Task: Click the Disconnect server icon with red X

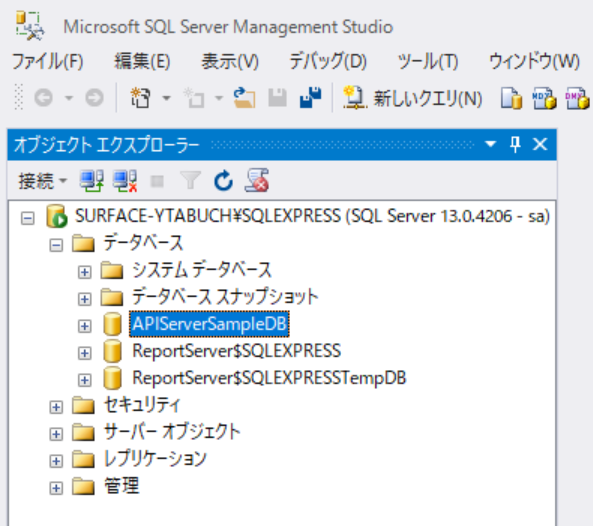Action: tap(125, 181)
